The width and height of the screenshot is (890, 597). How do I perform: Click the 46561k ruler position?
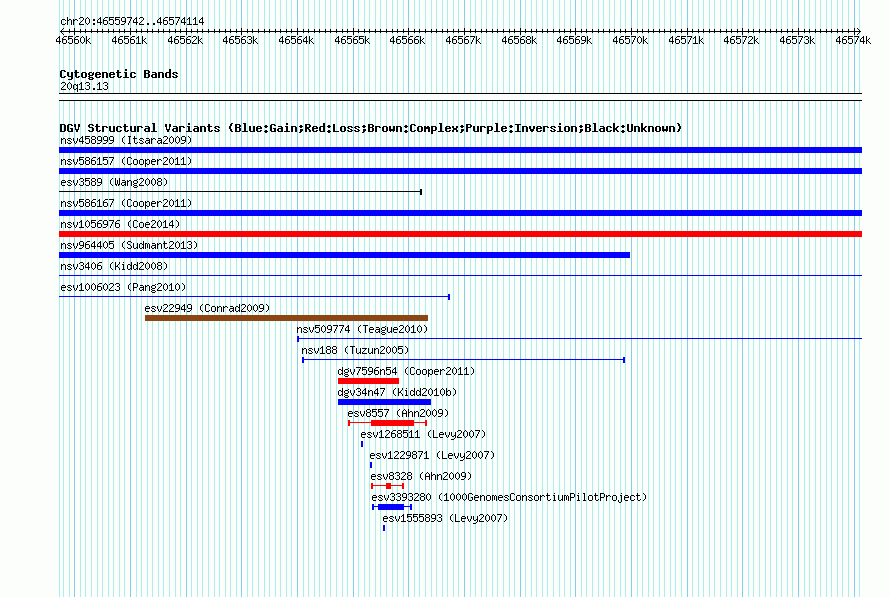click(x=129, y=40)
